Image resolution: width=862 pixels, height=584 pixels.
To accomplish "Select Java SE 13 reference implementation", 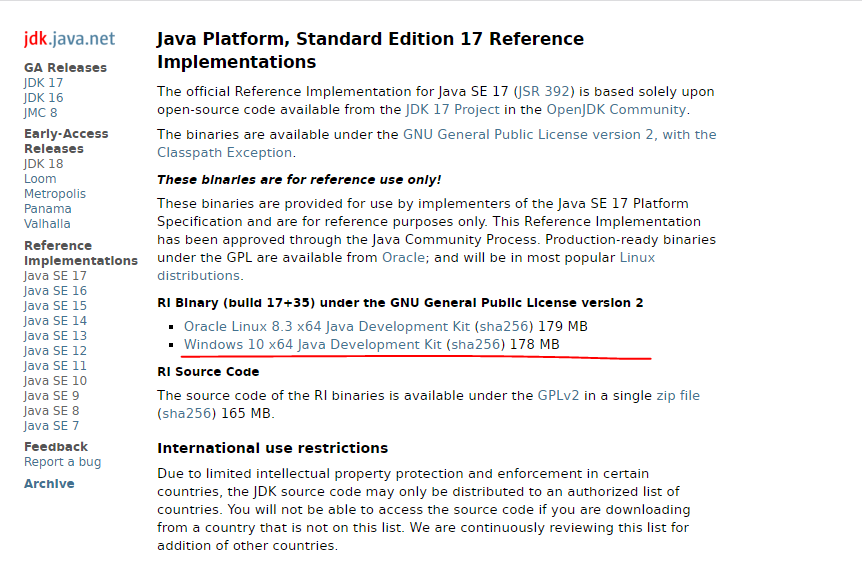I will [x=56, y=336].
